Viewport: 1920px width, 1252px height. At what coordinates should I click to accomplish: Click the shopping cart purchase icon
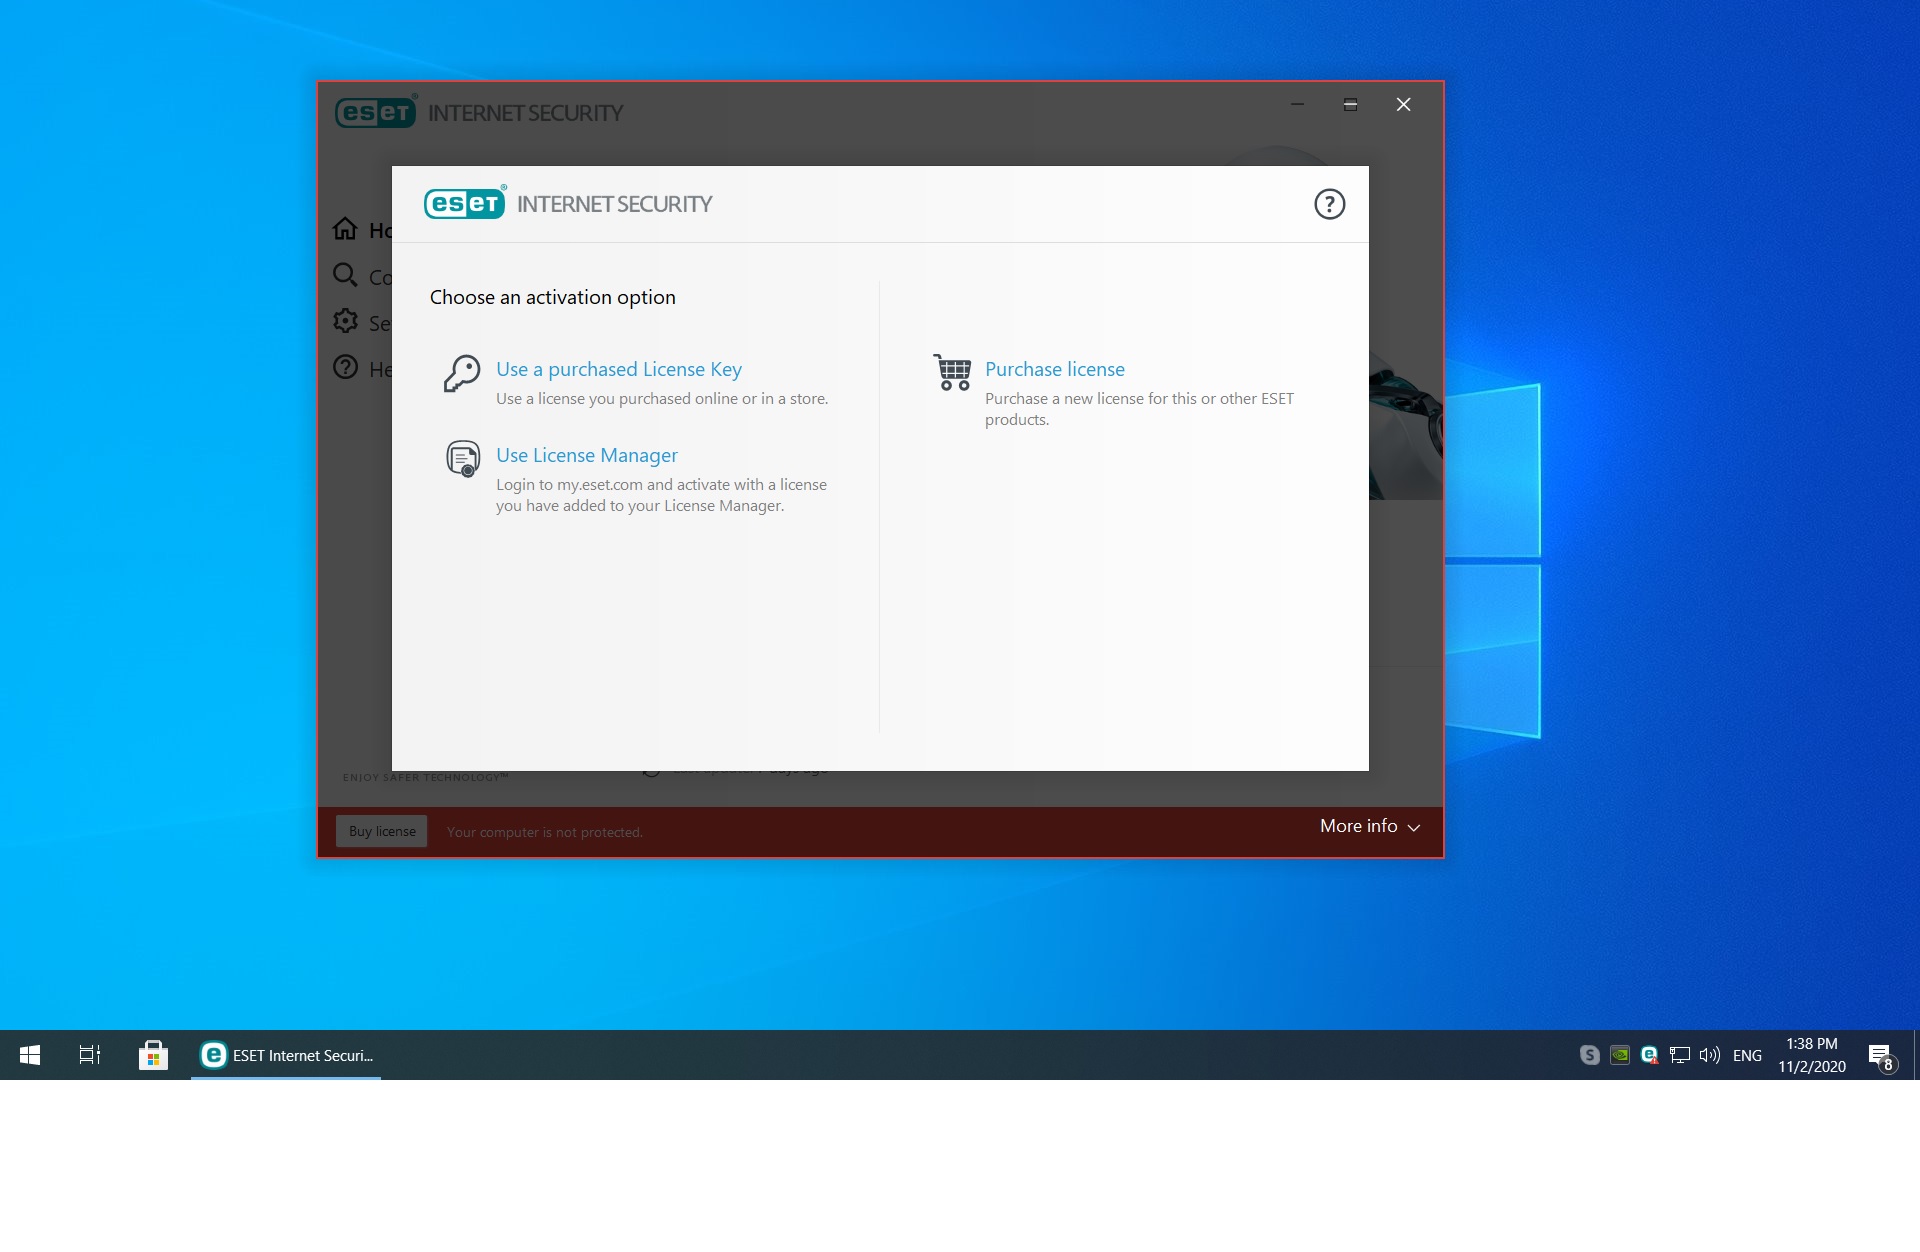952,372
